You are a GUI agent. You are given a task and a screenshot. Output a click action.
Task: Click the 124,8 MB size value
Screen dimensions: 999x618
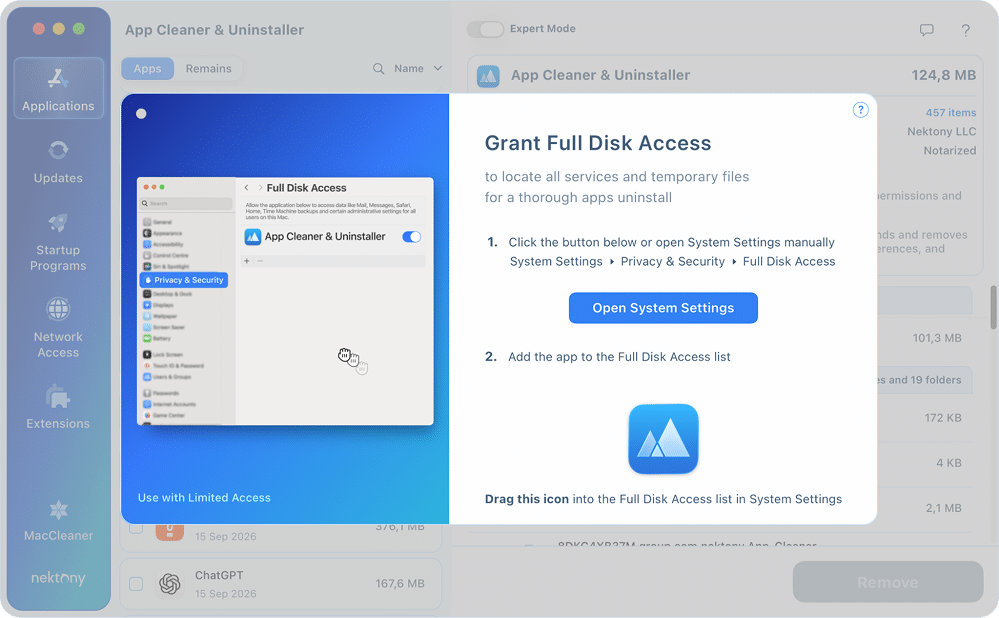point(944,75)
